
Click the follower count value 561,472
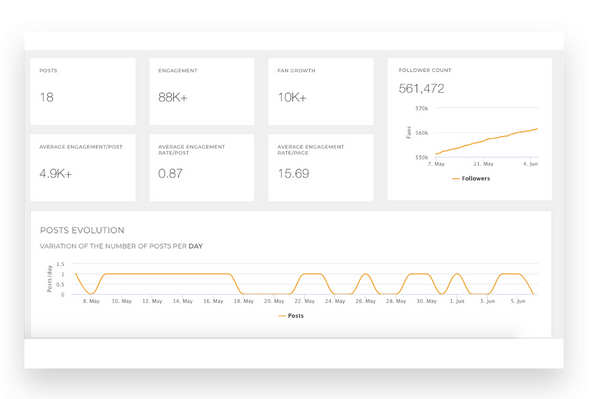pyautogui.click(x=421, y=89)
